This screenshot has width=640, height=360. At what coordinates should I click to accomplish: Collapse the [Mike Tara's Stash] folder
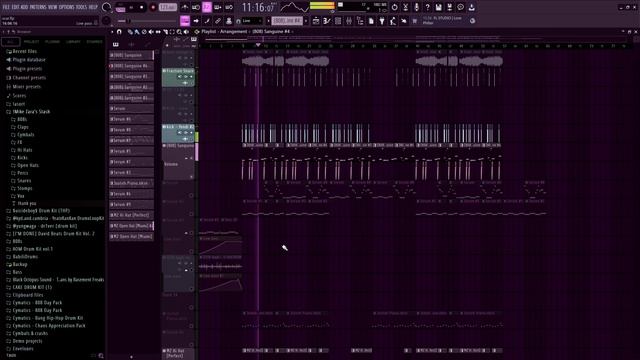31,111
